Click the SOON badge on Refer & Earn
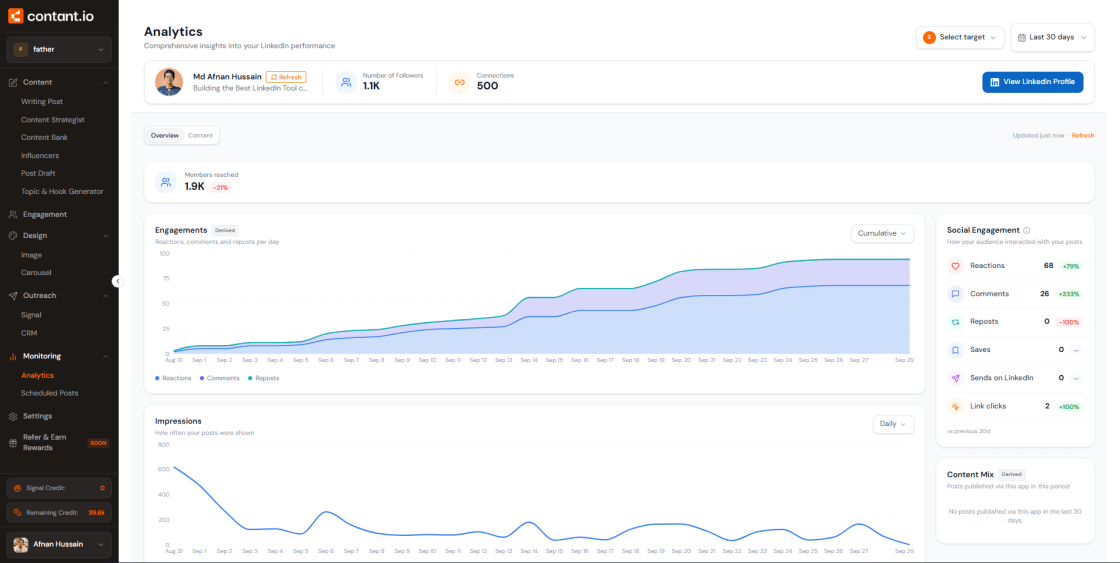Screen dimensions: 1120x563 pyautogui.click(x=98, y=443)
